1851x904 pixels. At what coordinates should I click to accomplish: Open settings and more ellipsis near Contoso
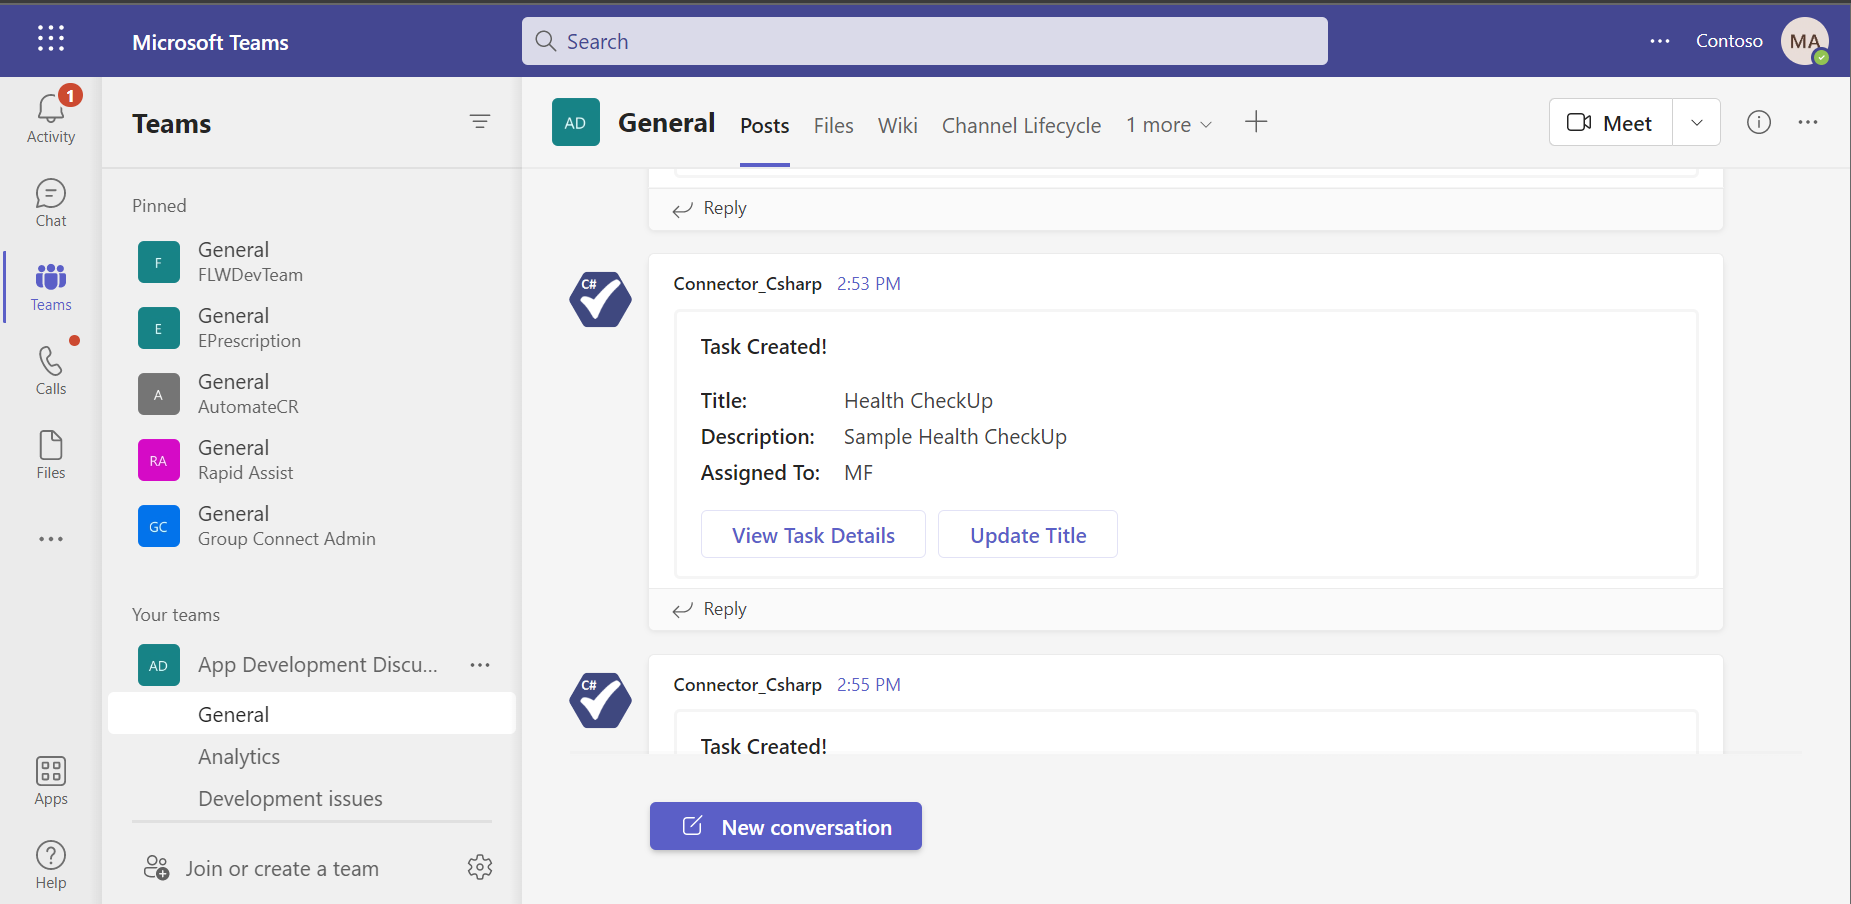[x=1660, y=41]
